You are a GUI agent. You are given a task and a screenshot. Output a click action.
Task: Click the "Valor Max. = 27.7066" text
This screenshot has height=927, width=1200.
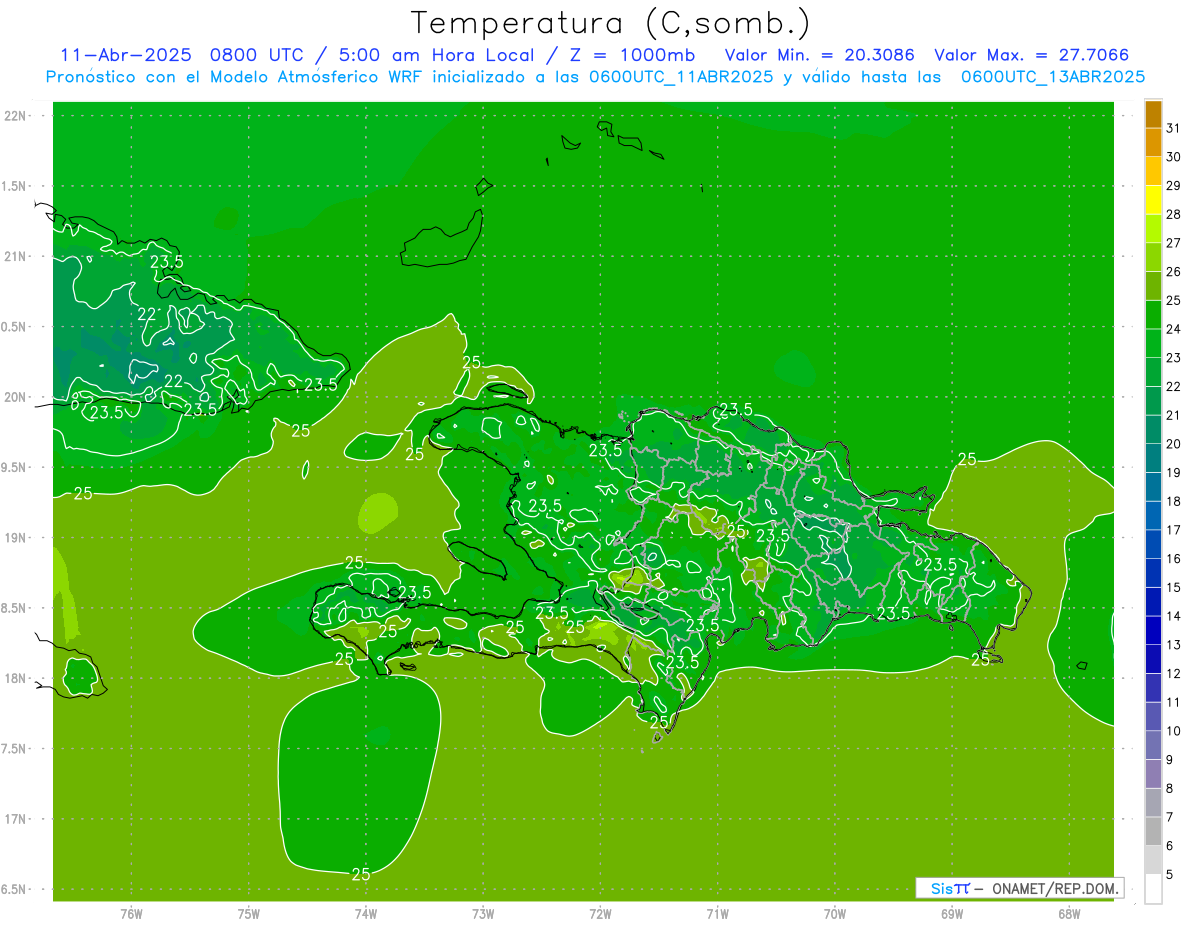coord(1032,55)
